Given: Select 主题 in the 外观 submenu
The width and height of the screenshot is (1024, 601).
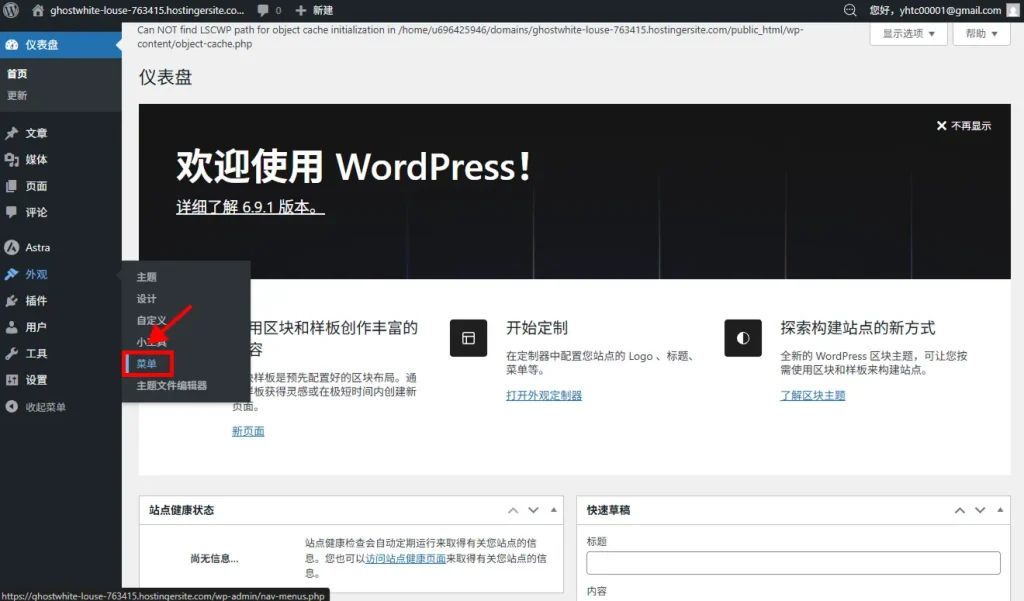Looking at the screenshot, I should (147, 276).
